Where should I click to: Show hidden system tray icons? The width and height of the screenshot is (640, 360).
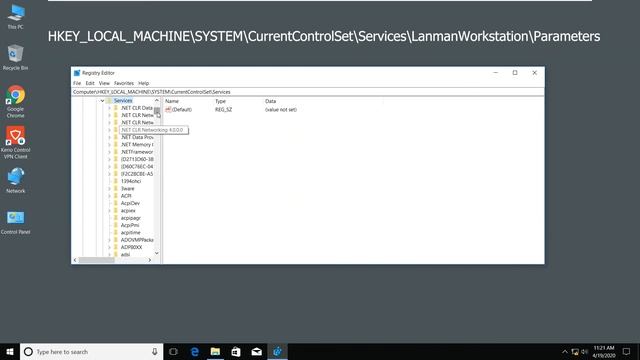point(564,351)
